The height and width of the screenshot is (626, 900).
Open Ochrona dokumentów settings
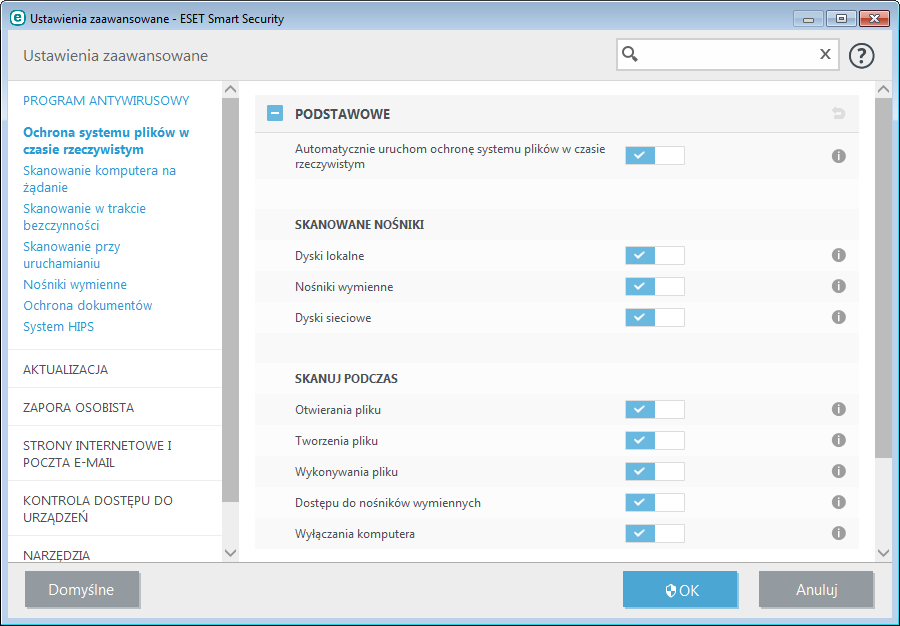point(87,305)
